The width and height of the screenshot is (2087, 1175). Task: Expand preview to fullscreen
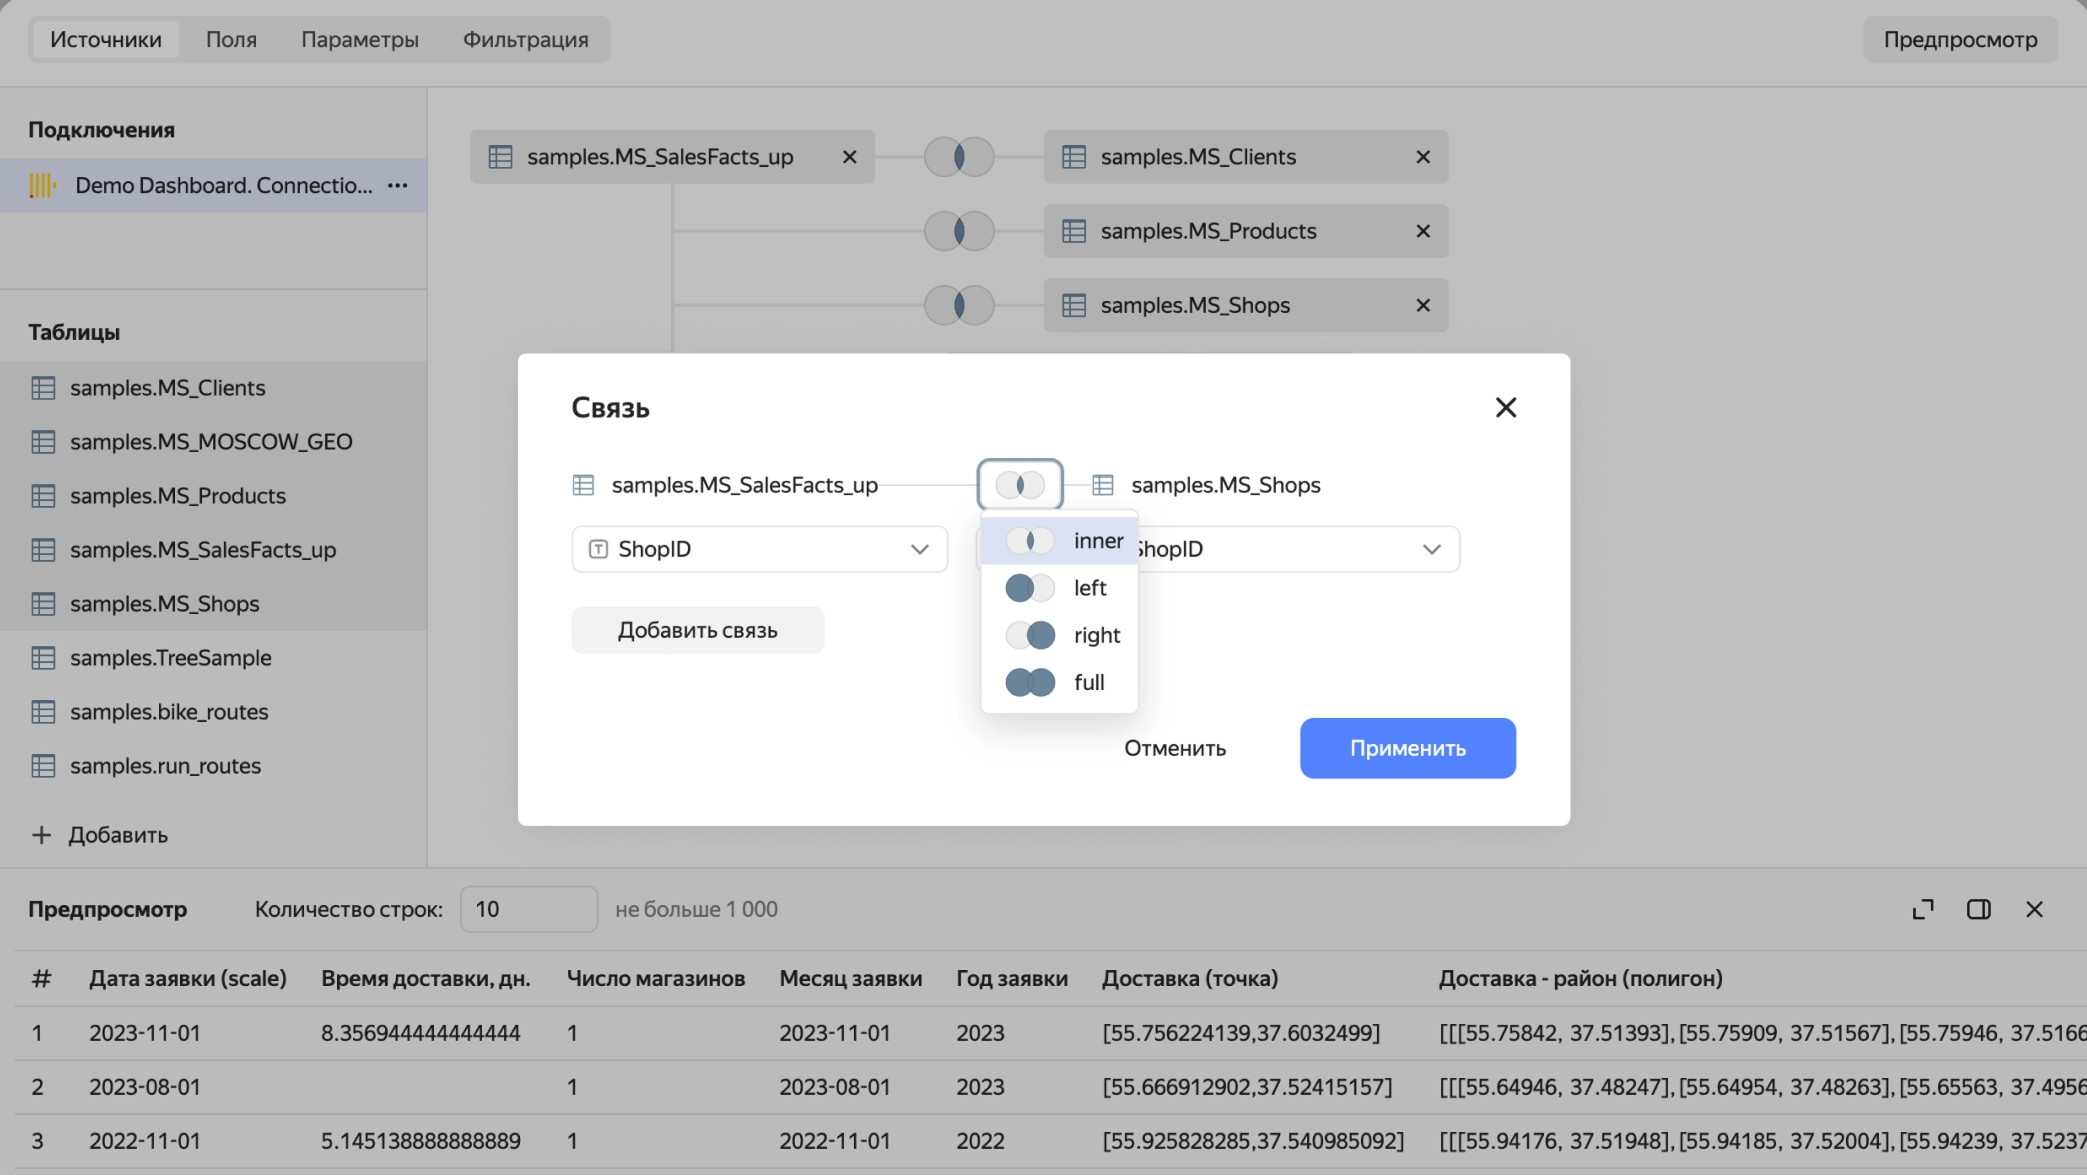coord(1921,909)
